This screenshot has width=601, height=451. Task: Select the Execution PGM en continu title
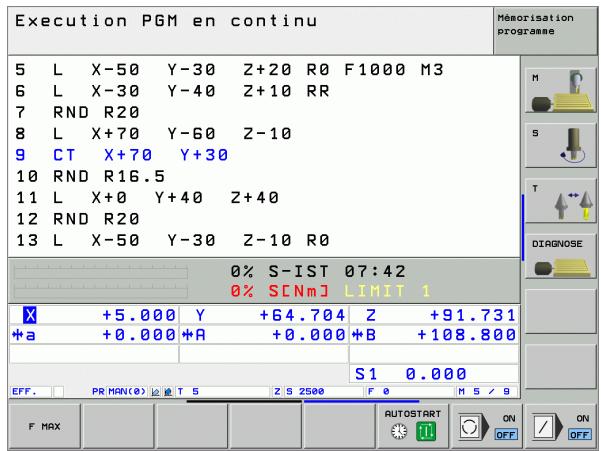(166, 21)
